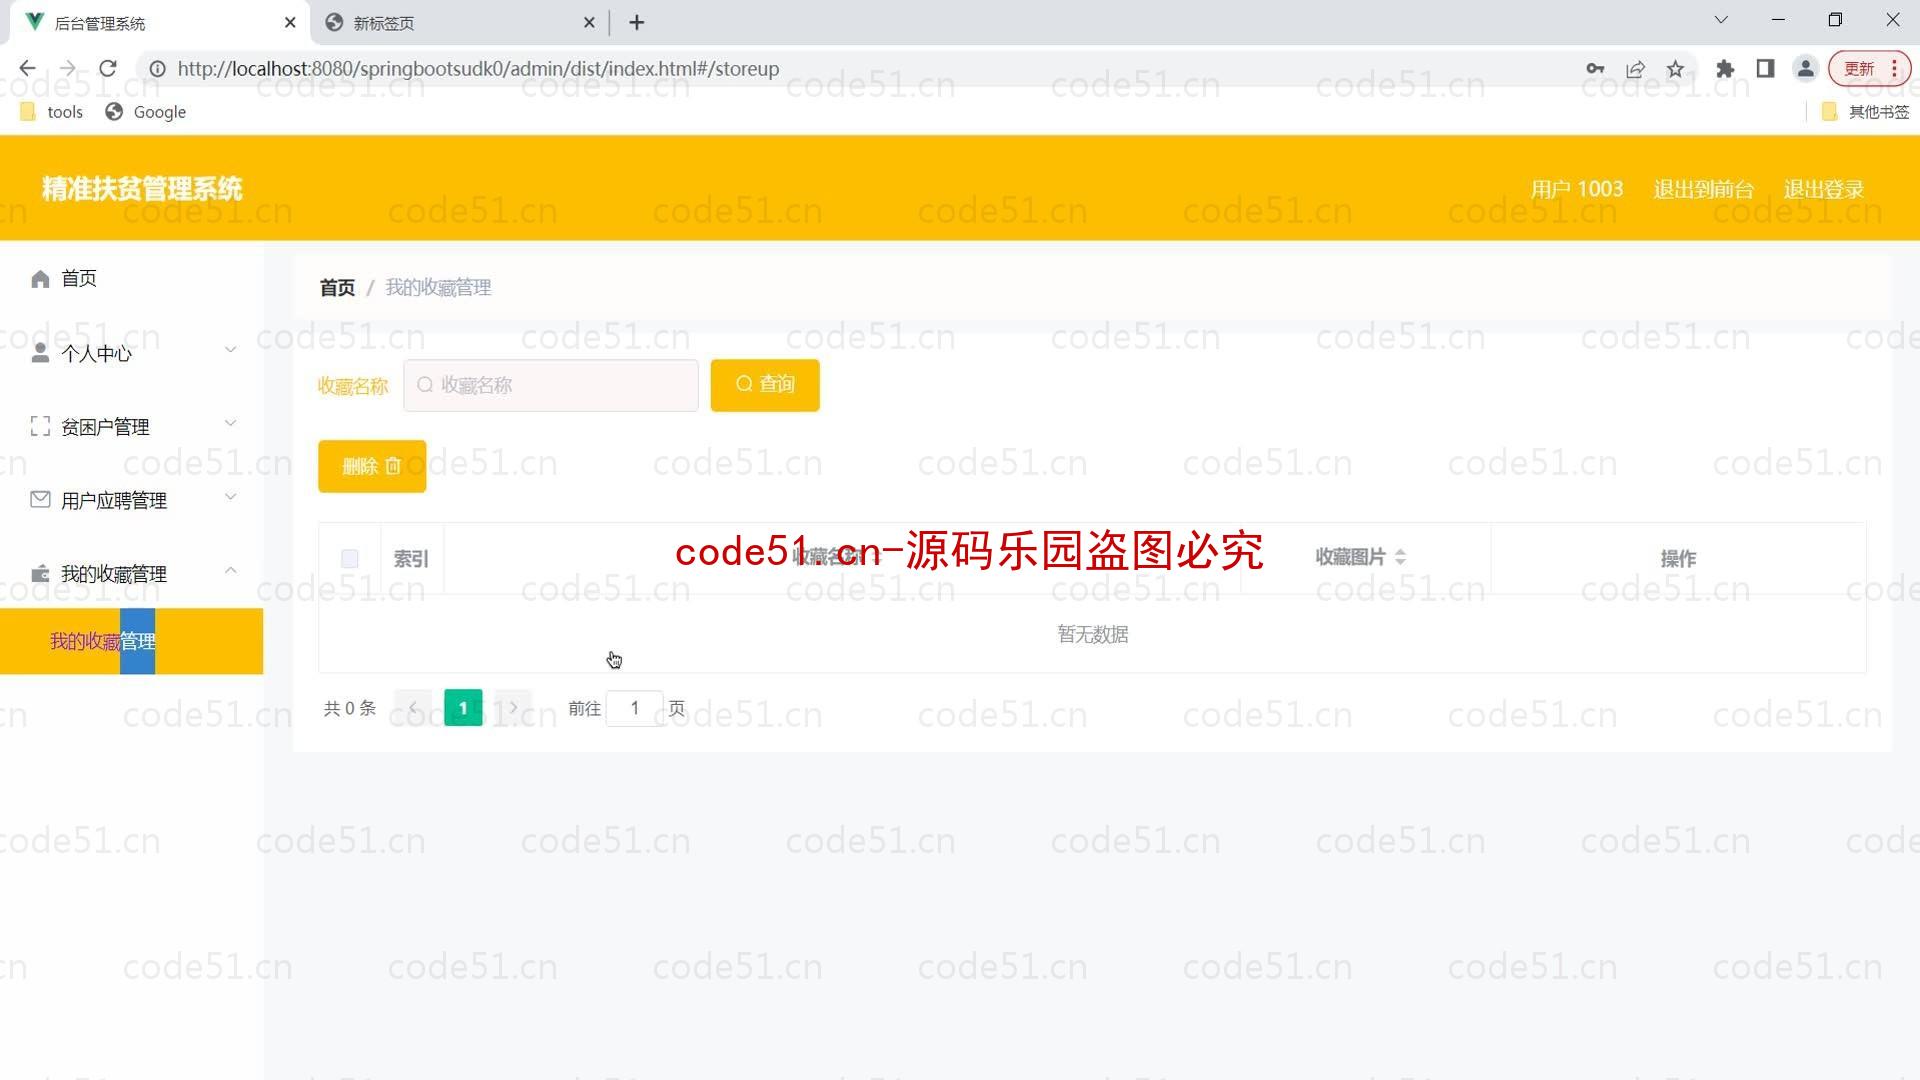Open the tab search dropdown arrow

(x=1721, y=20)
